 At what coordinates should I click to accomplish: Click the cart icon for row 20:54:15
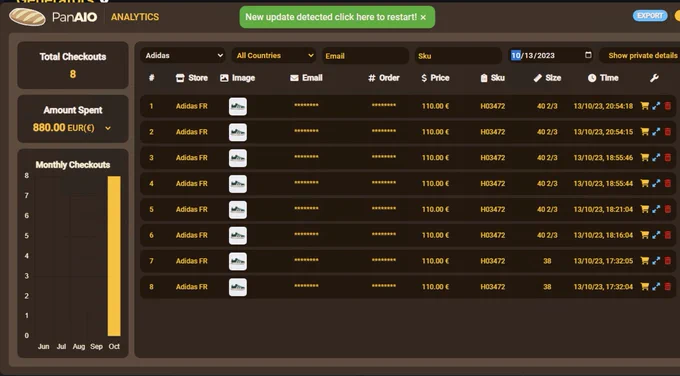[x=644, y=132]
